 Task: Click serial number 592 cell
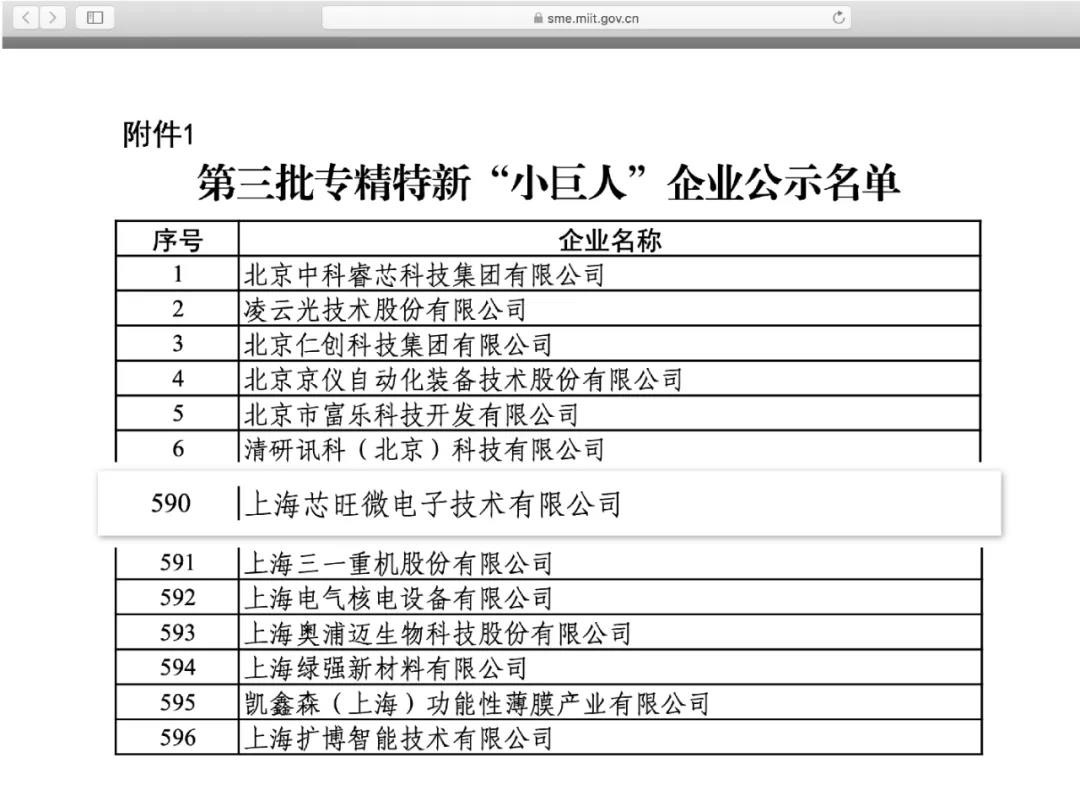coord(178,598)
